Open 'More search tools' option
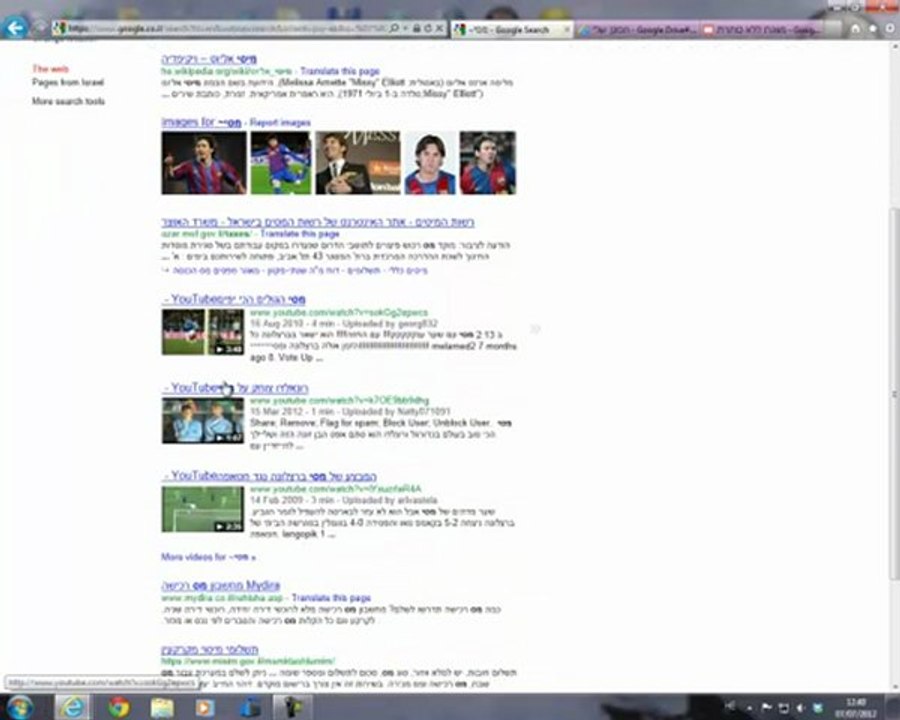Image resolution: width=900 pixels, height=720 pixels. [x=68, y=102]
